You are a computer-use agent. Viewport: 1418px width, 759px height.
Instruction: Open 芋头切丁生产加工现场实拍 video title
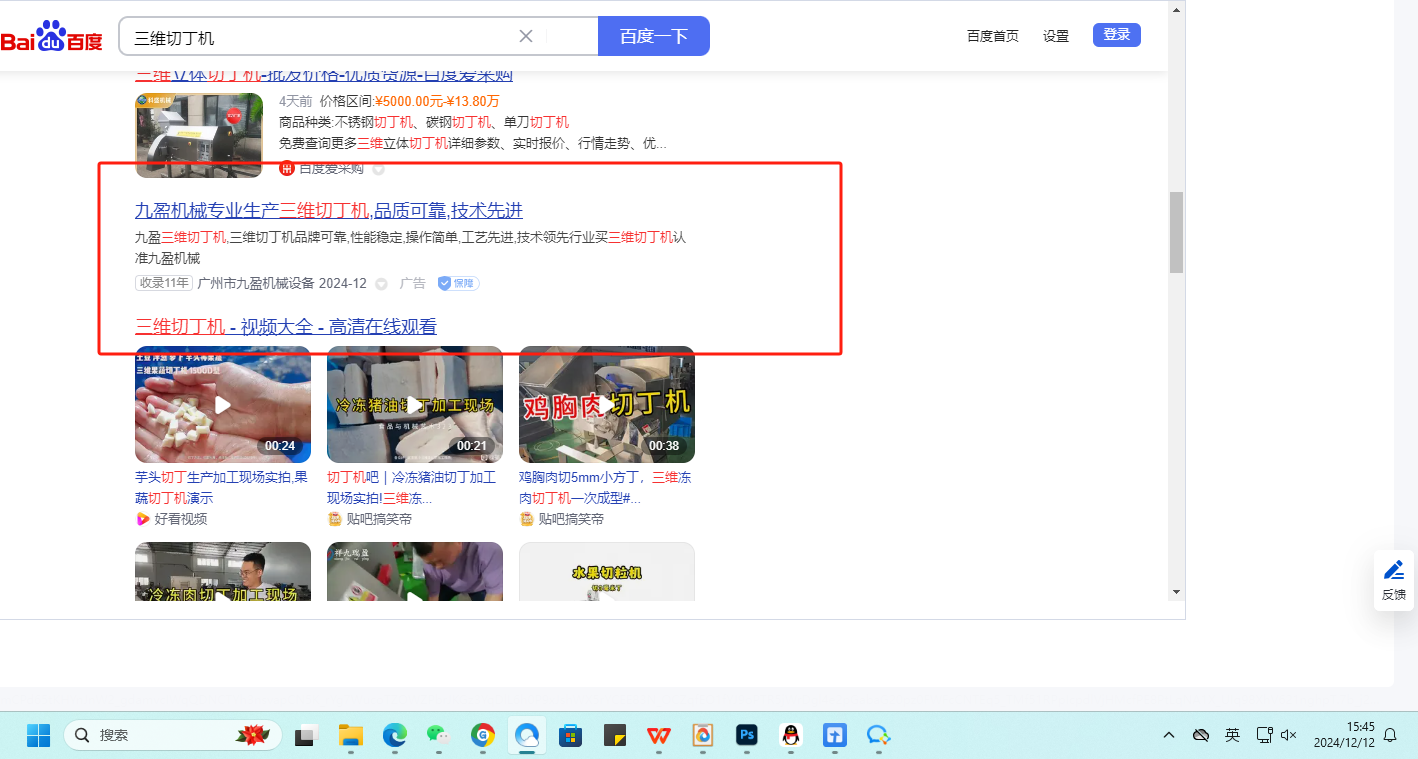[x=222, y=488]
